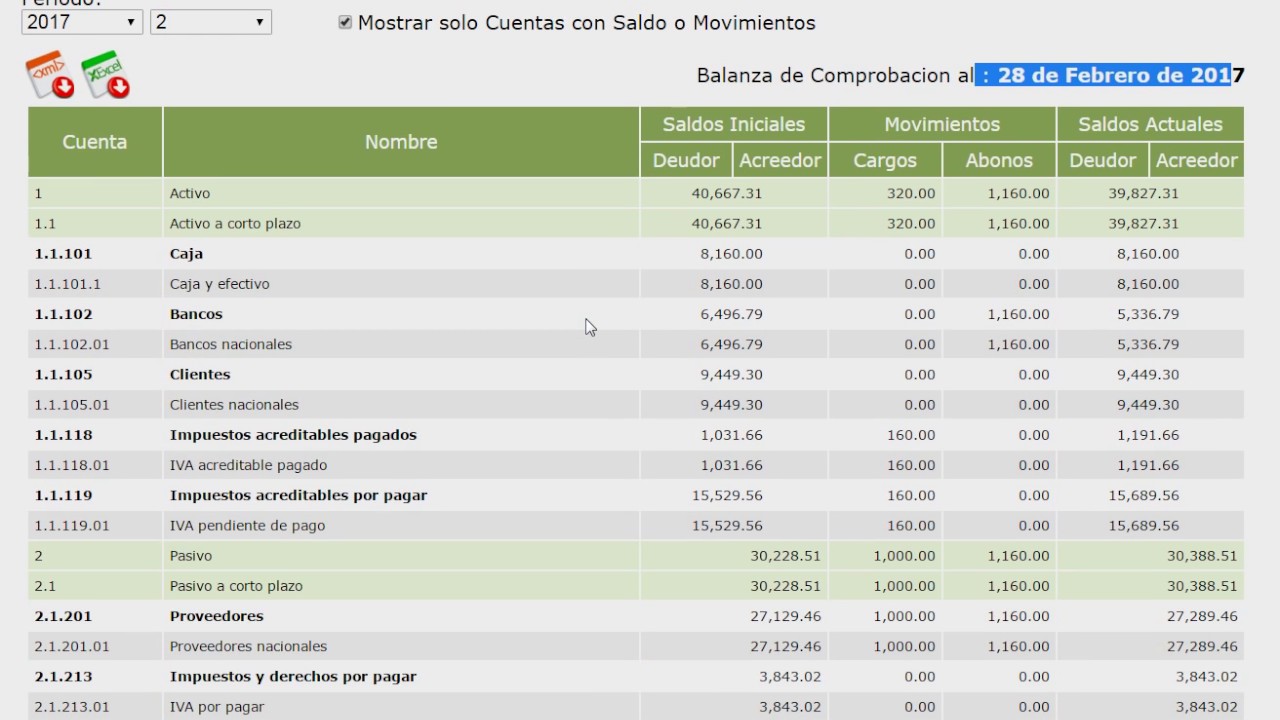Click Bancos nacionales Abonos value 1,160.00
Image resolution: width=1280 pixels, height=720 pixels.
[1018, 344]
